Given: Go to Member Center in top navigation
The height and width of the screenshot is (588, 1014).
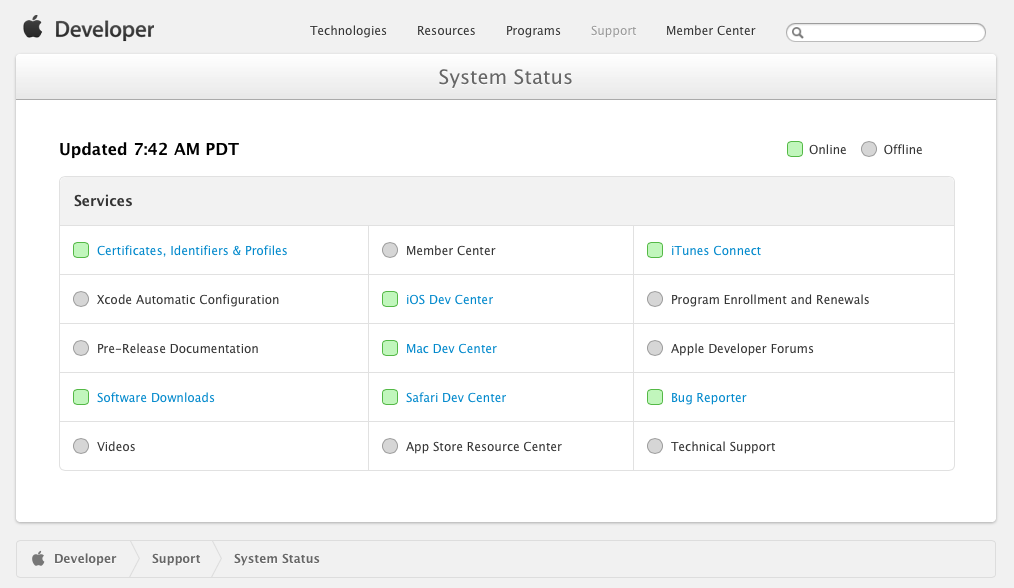Looking at the screenshot, I should coord(711,30).
